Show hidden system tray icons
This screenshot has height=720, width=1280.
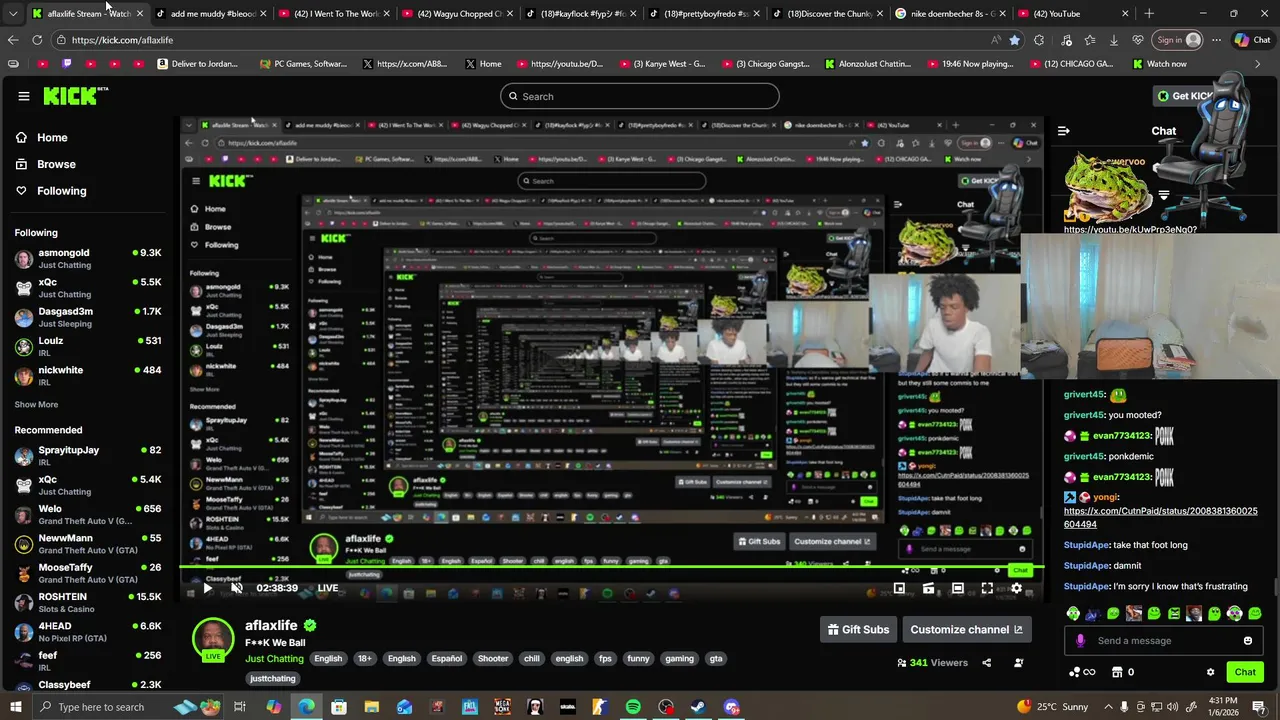1107,707
